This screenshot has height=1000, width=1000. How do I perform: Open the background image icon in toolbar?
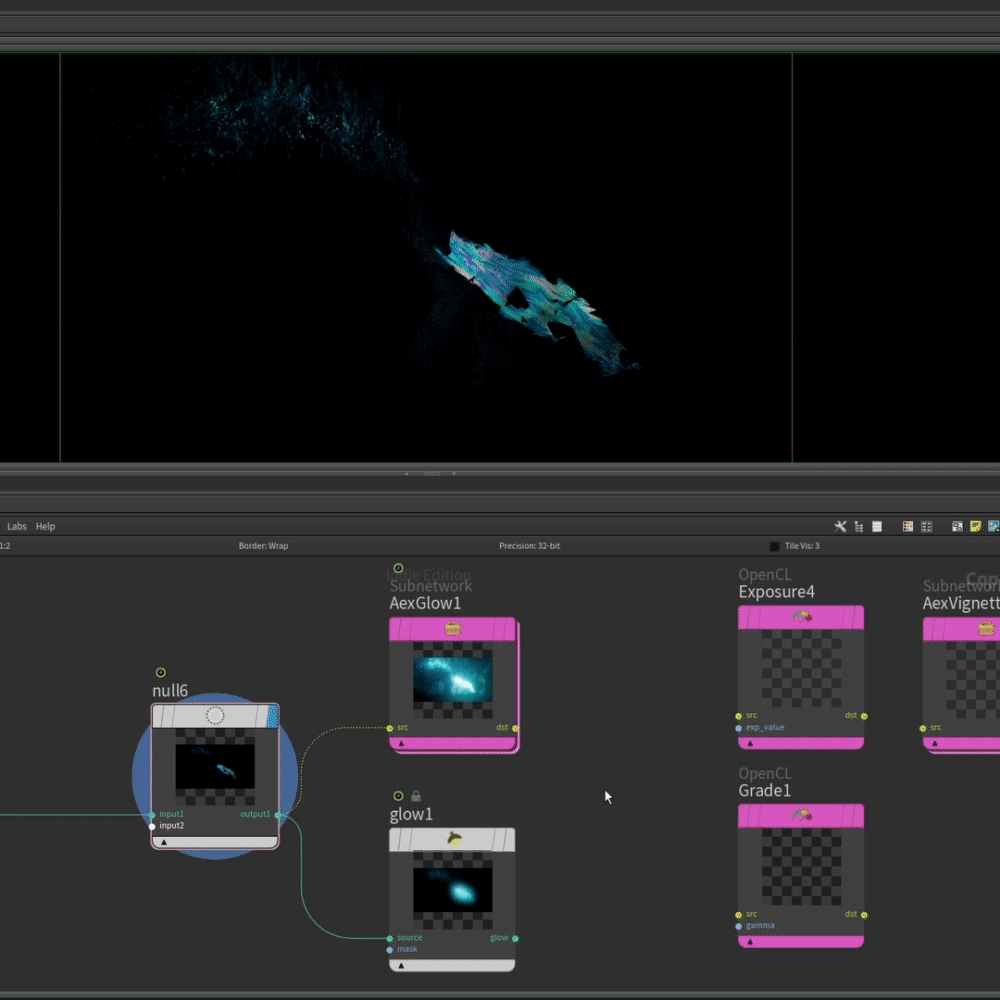[993, 526]
